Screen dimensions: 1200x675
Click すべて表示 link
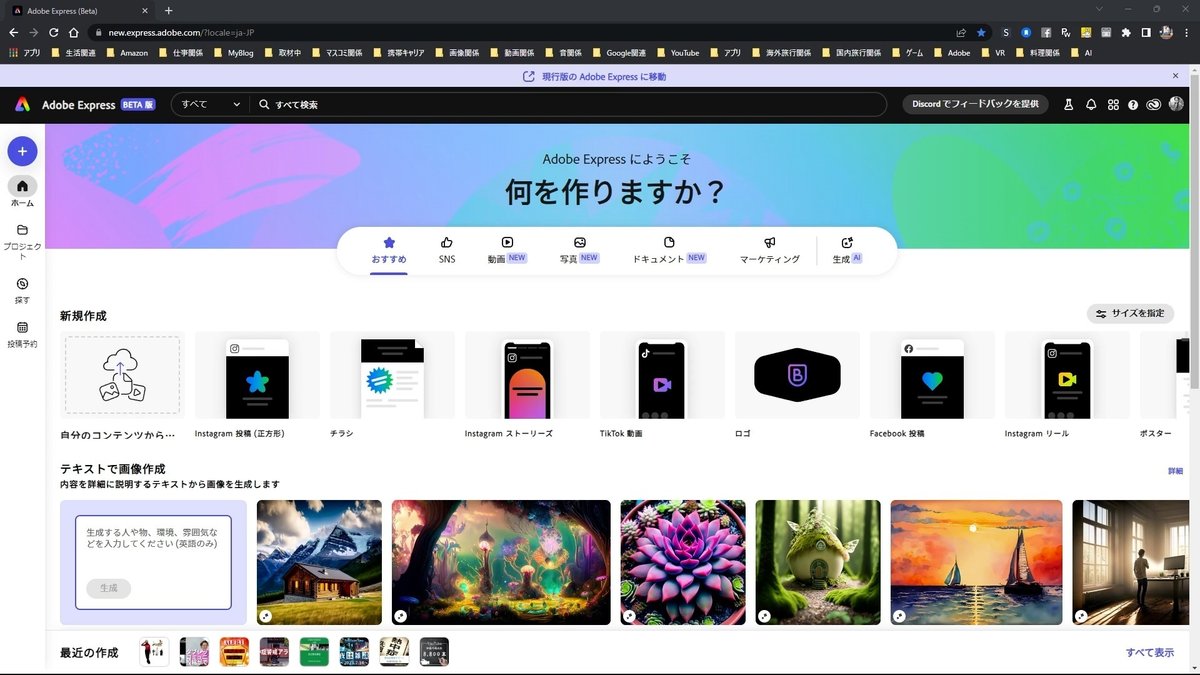click(1150, 652)
